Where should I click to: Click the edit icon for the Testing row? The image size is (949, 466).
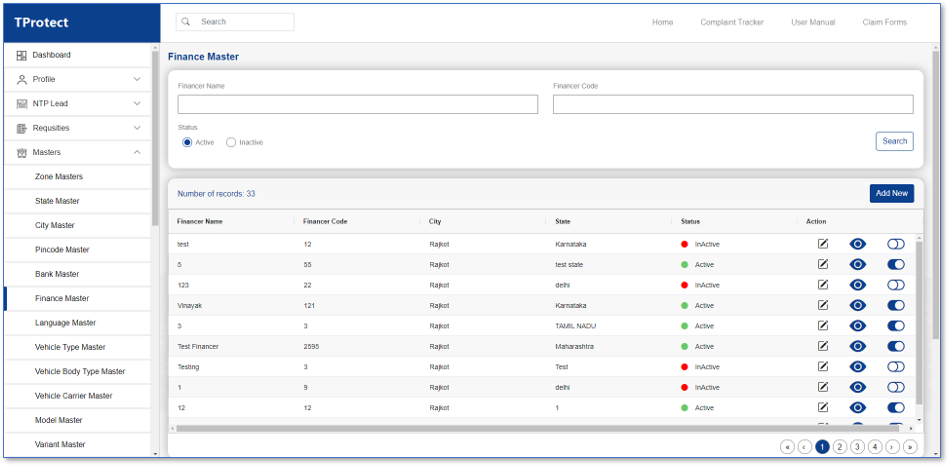(x=823, y=367)
